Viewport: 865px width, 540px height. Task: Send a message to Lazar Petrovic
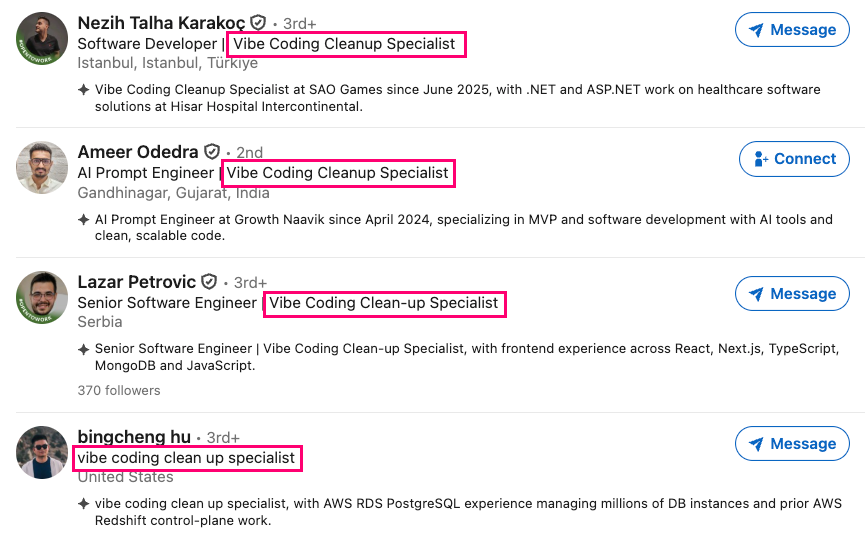pos(792,293)
